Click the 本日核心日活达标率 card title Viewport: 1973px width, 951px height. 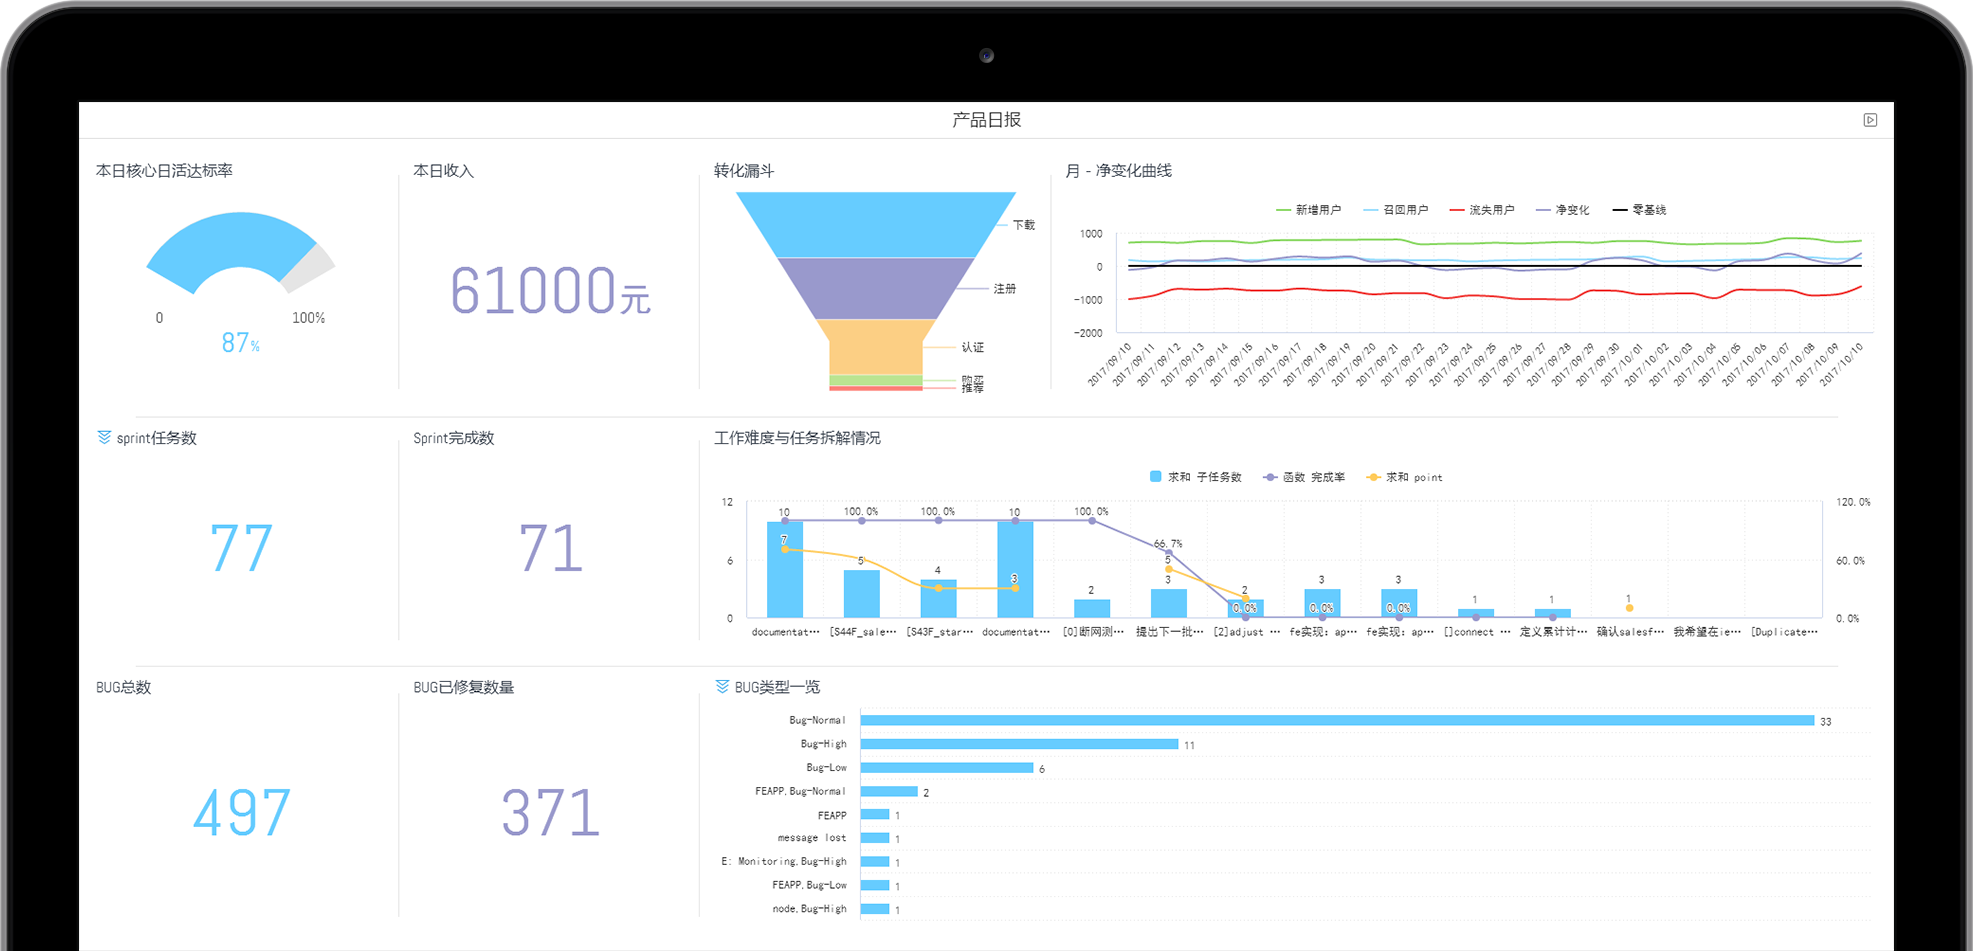(164, 171)
